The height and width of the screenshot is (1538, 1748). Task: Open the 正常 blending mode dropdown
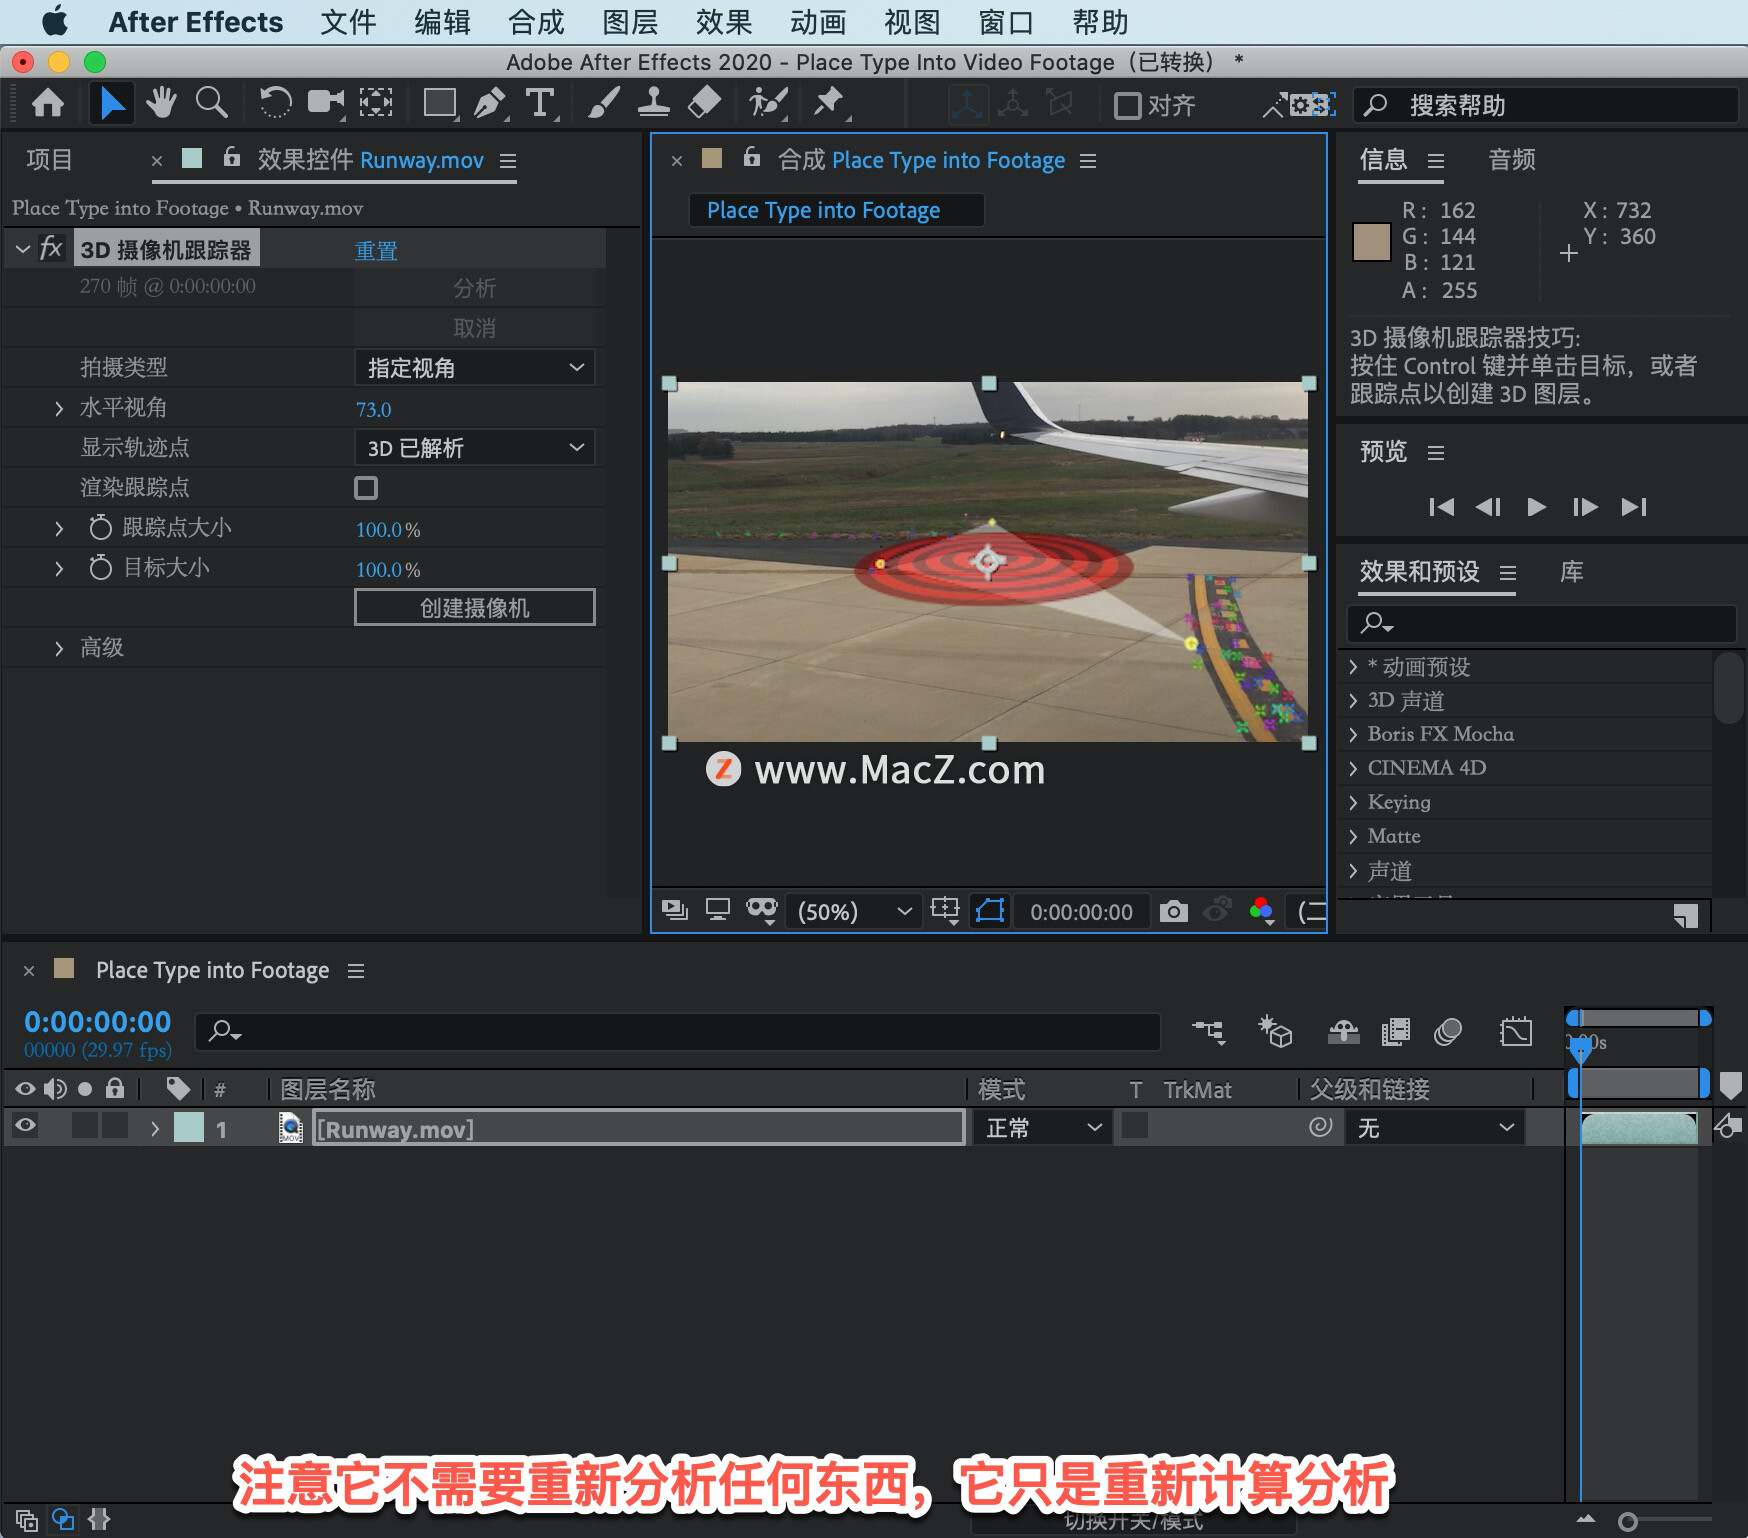(x=1043, y=1128)
